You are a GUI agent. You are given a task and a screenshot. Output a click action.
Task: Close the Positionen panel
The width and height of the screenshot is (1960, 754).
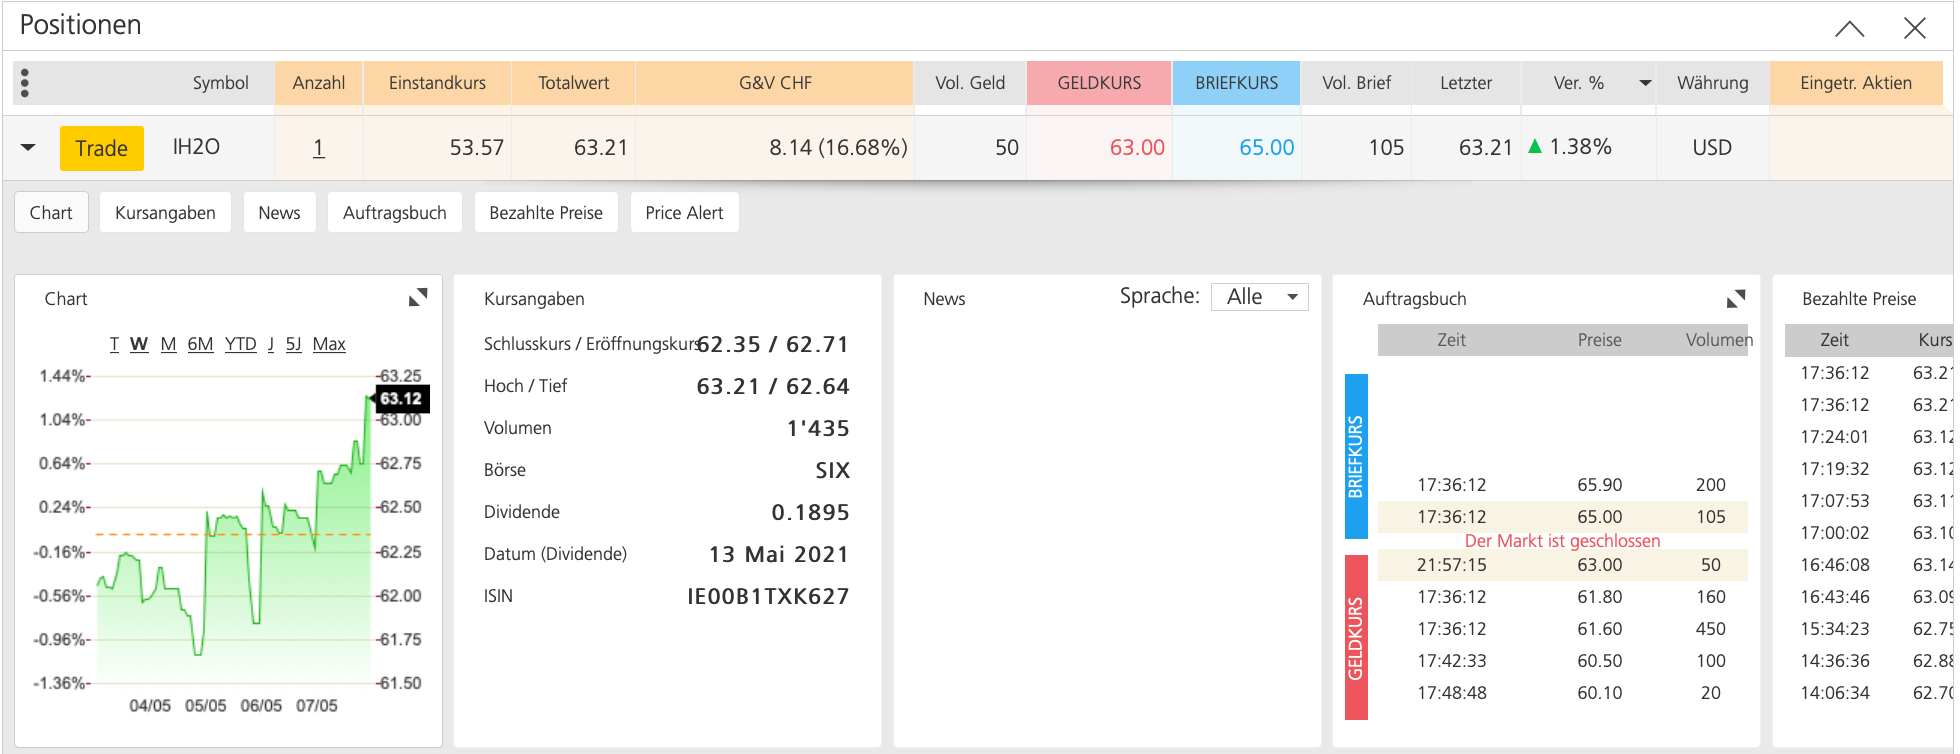pyautogui.click(x=1914, y=28)
